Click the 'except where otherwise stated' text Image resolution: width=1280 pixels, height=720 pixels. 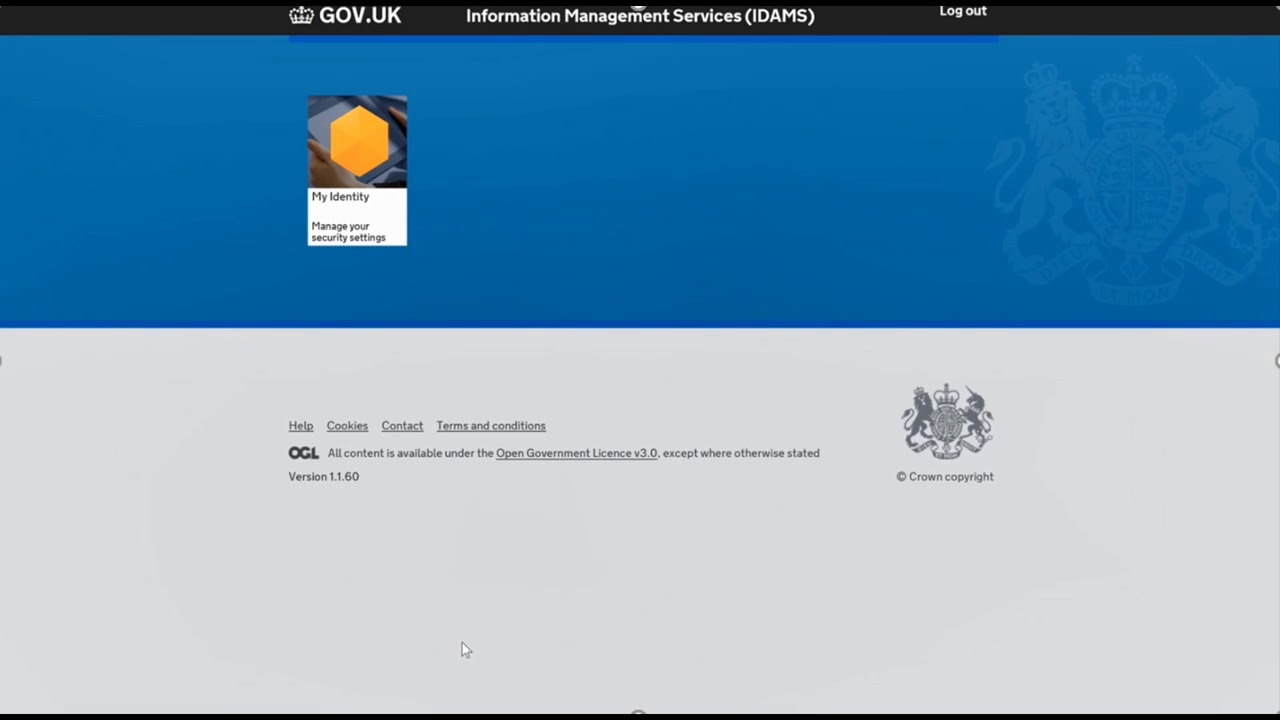(741, 453)
